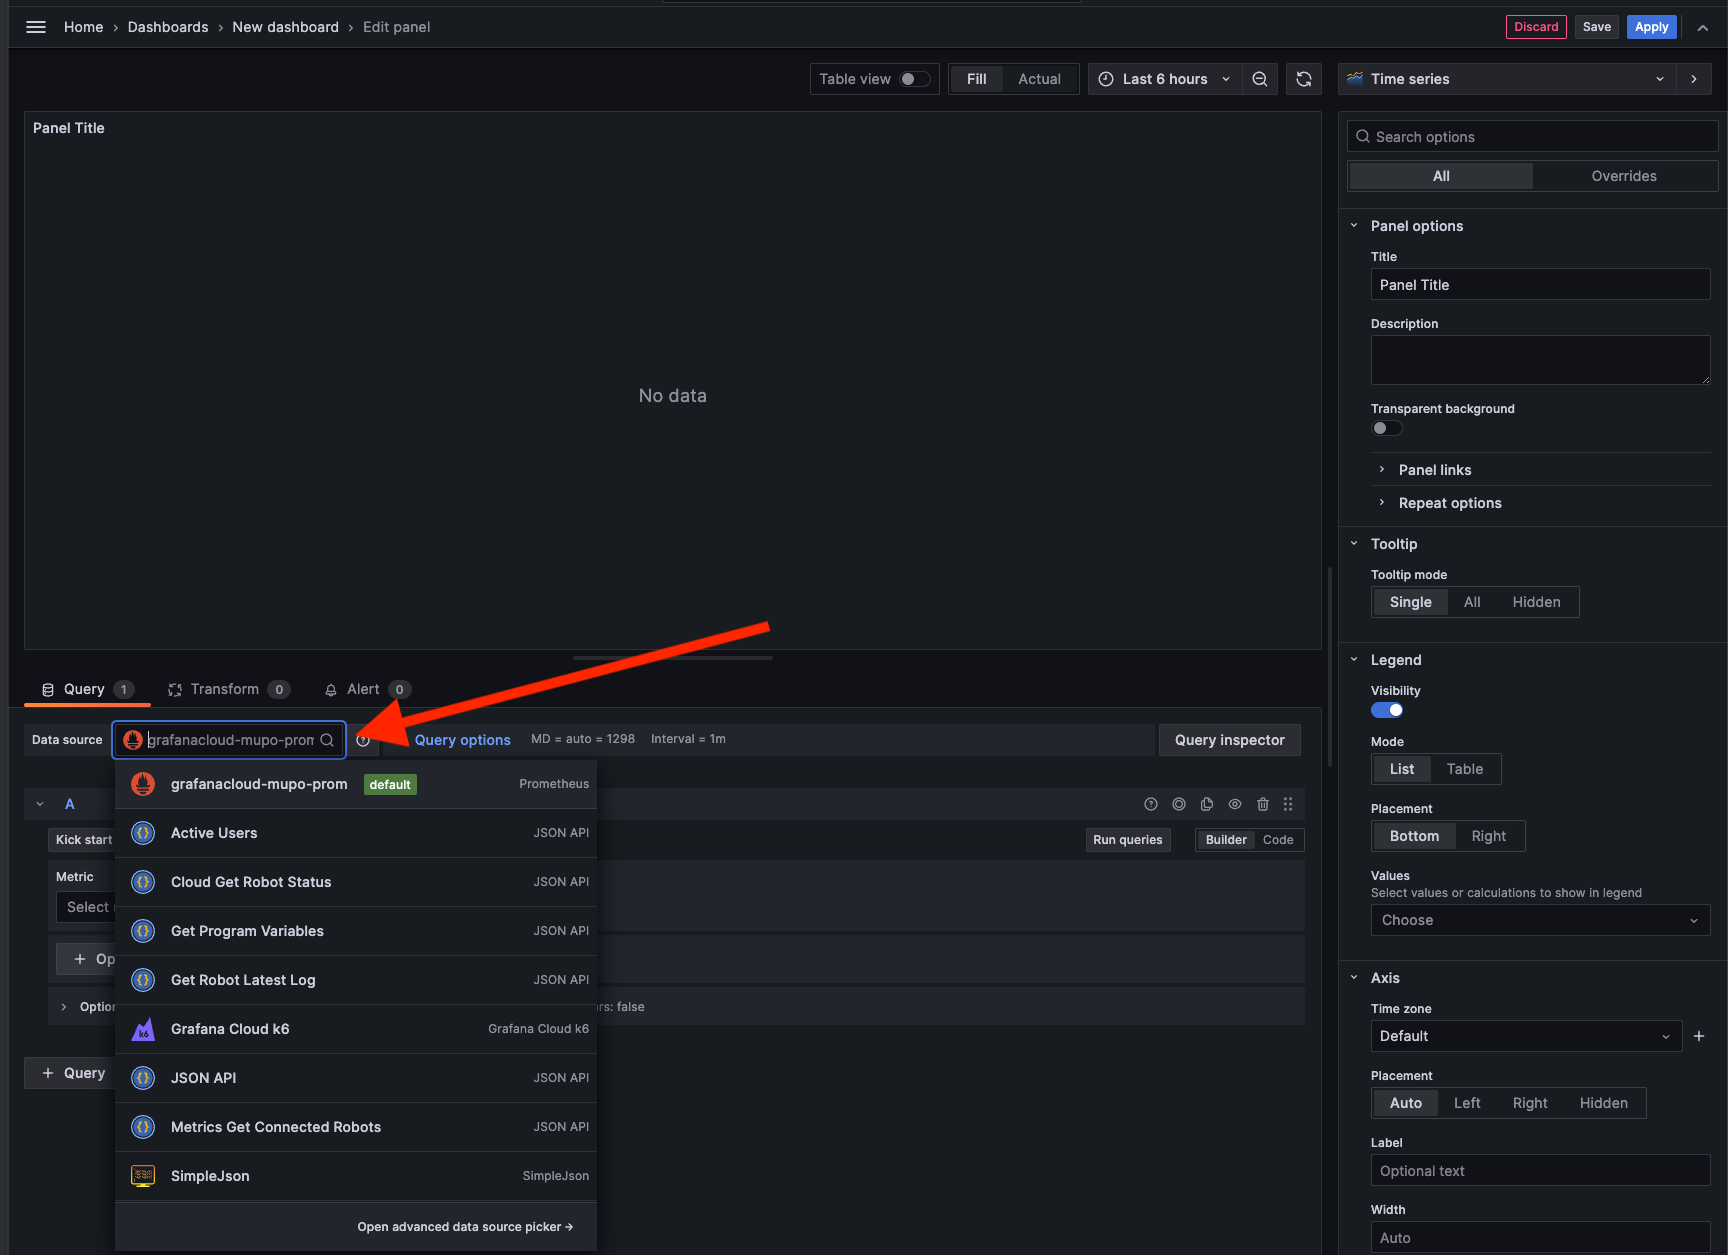The width and height of the screenshot is (1728, 1255).
Task: Click the panel Description text area
Action: (1540, 360)
